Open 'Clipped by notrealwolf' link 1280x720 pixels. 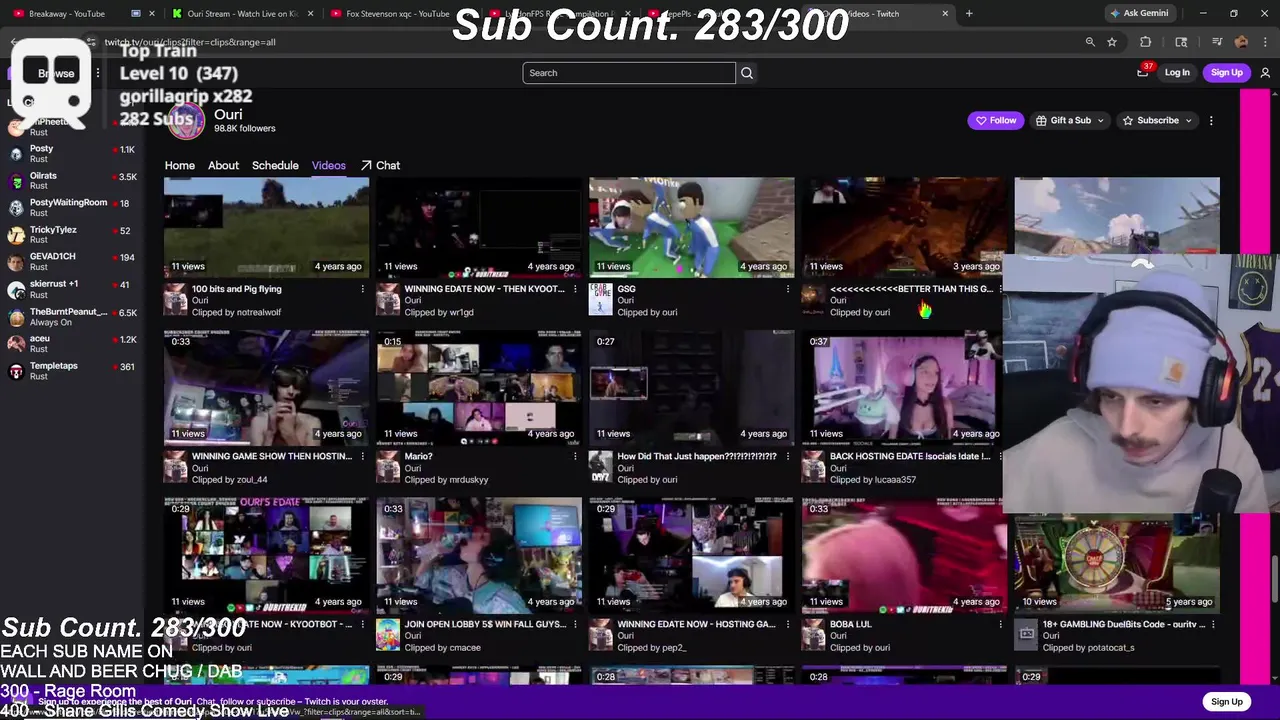pos(236,312)
